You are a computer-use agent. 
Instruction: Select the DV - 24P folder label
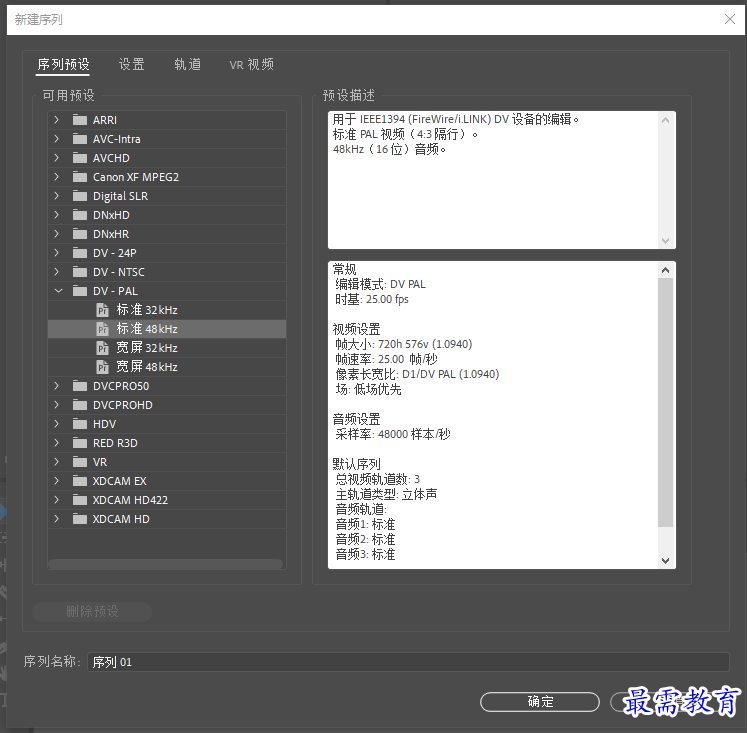[x=115, y=253]
